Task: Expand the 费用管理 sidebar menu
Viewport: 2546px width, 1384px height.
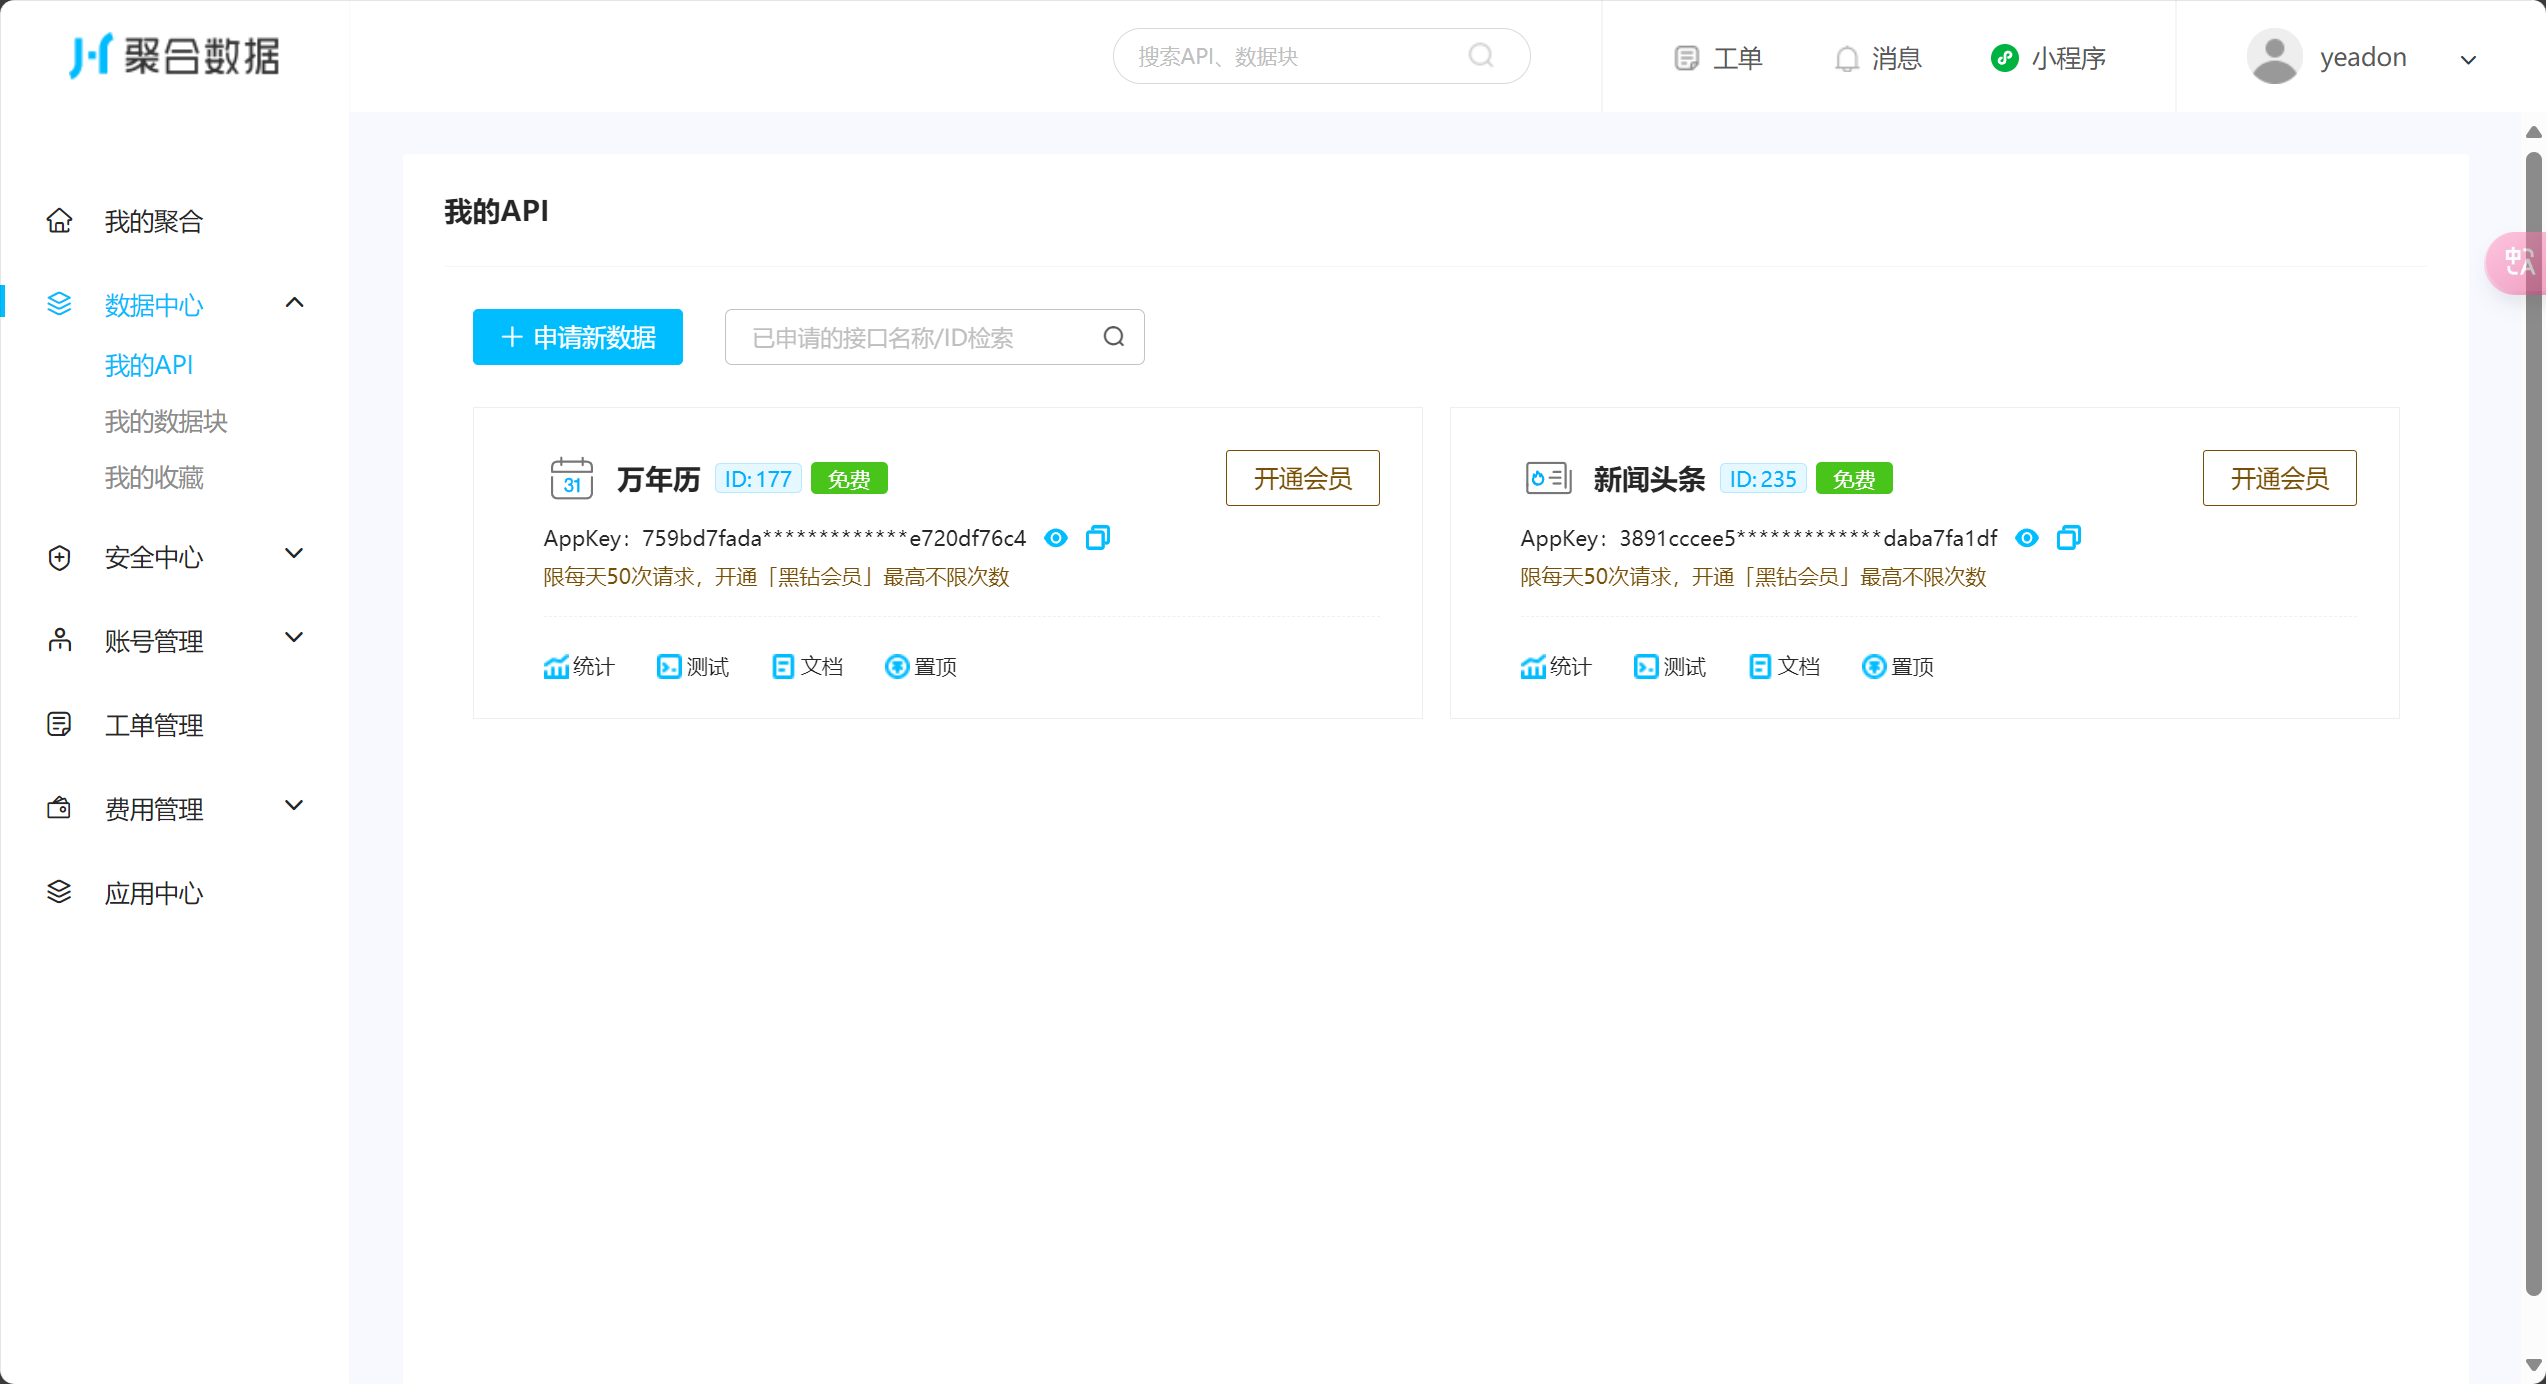Action: [x=294, y=806]
